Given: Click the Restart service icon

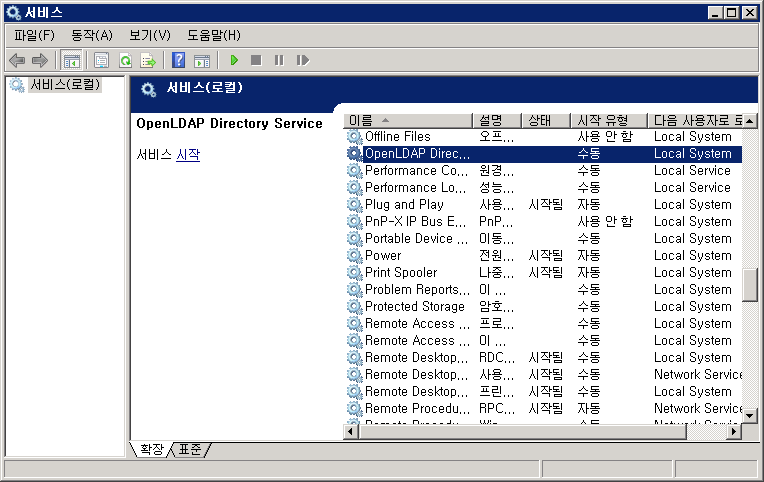Looking at the screenshot, I should pos(303,60).
